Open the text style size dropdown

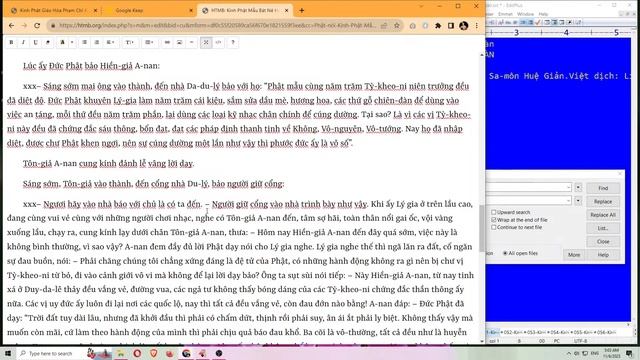pos(130,42)
